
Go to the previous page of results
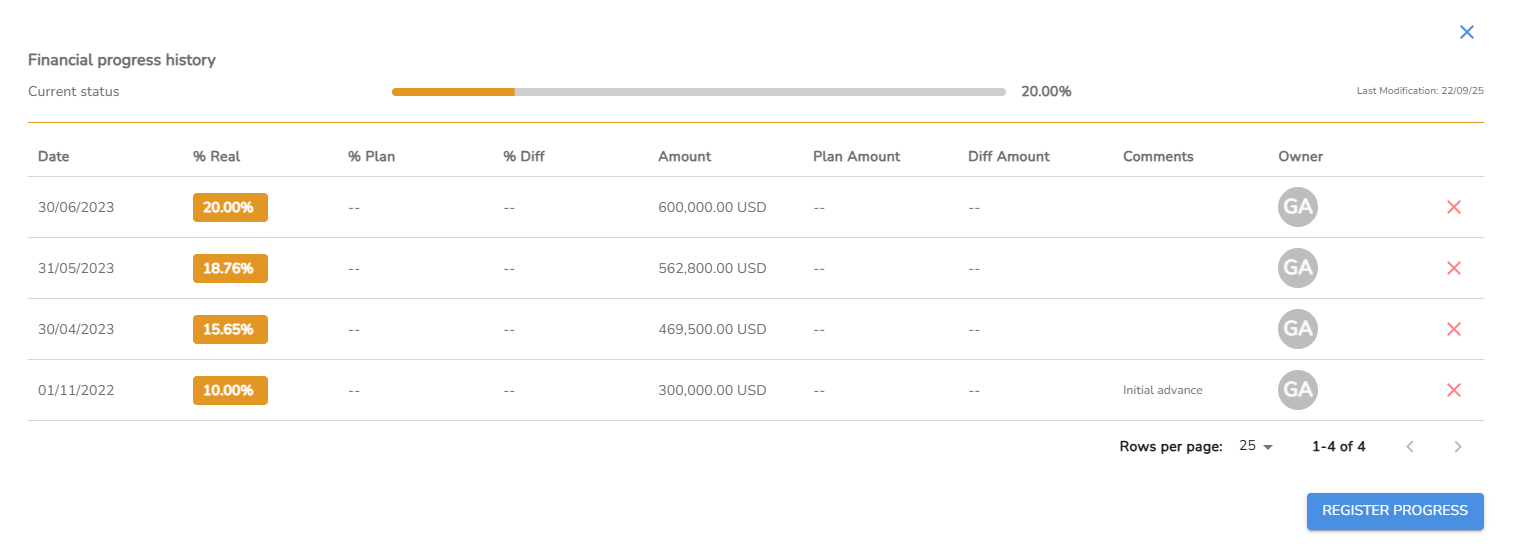pyautogui.click(x=1410, y=447)
